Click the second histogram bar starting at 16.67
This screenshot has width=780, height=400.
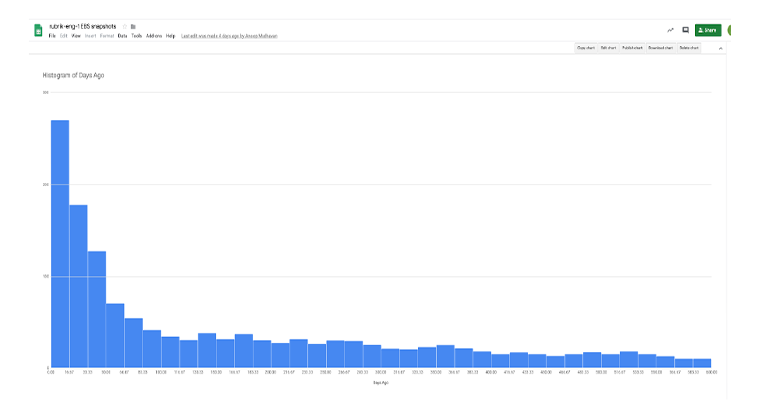pyautogui.click(x=79, y=287)
